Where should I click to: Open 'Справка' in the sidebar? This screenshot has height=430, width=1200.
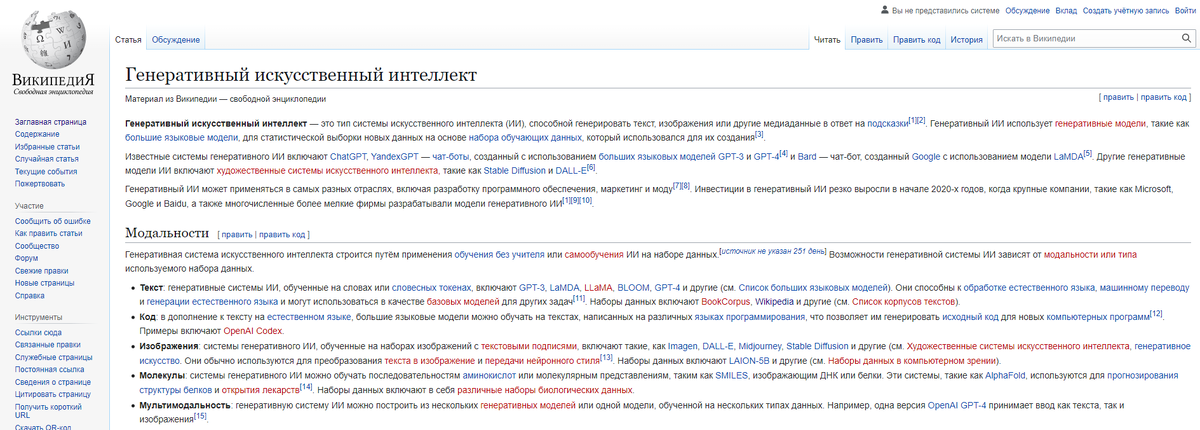30,296
